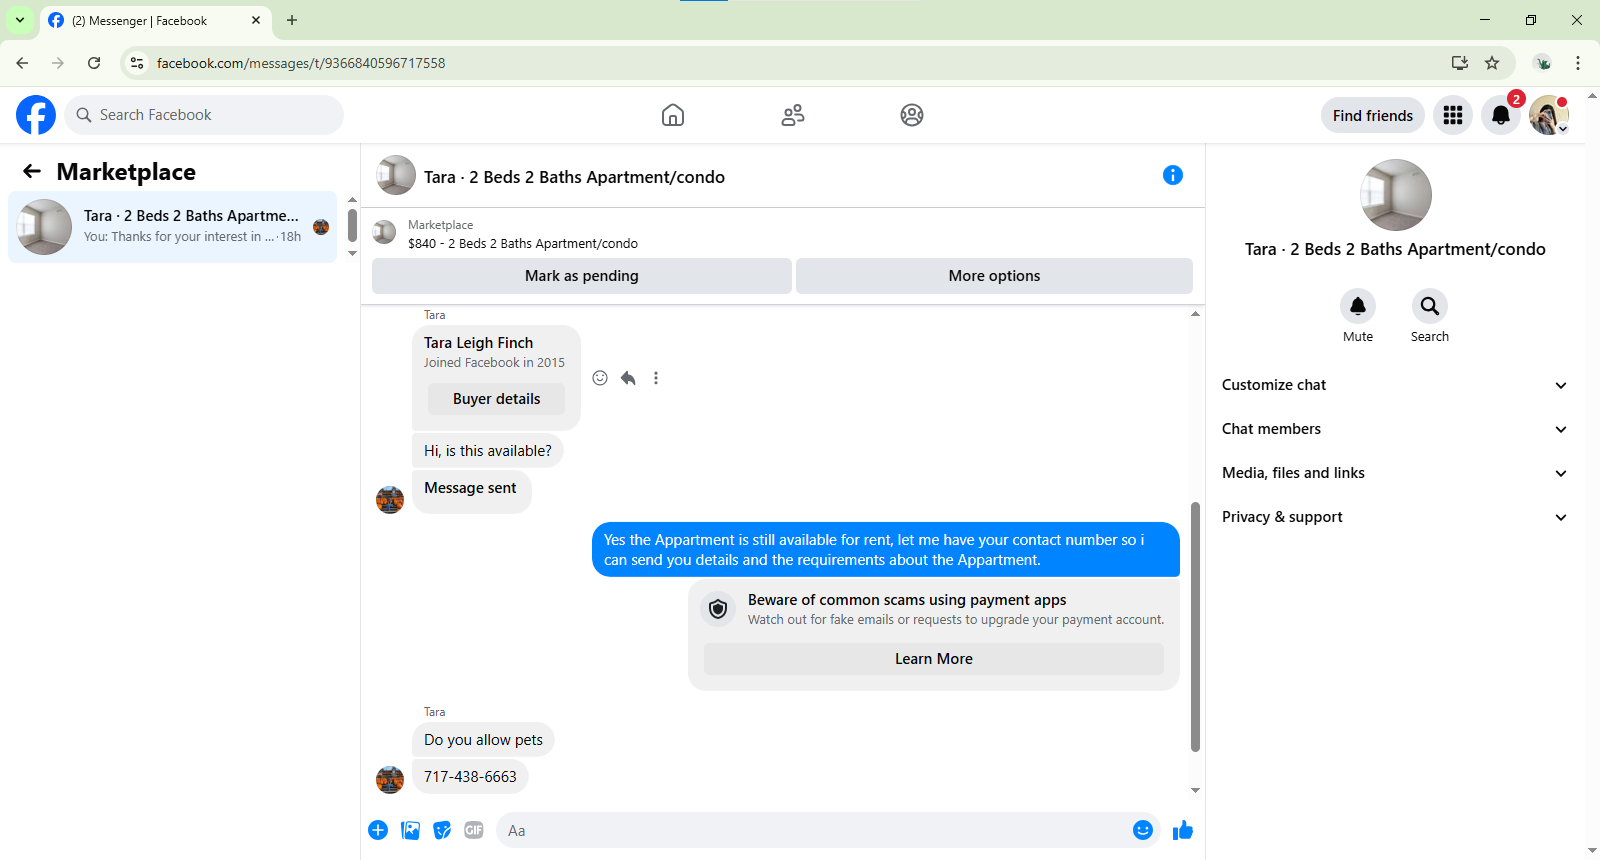Click the shield scam warning icon
Viewport: 1600px width, 860px height.
coord(718,609)
